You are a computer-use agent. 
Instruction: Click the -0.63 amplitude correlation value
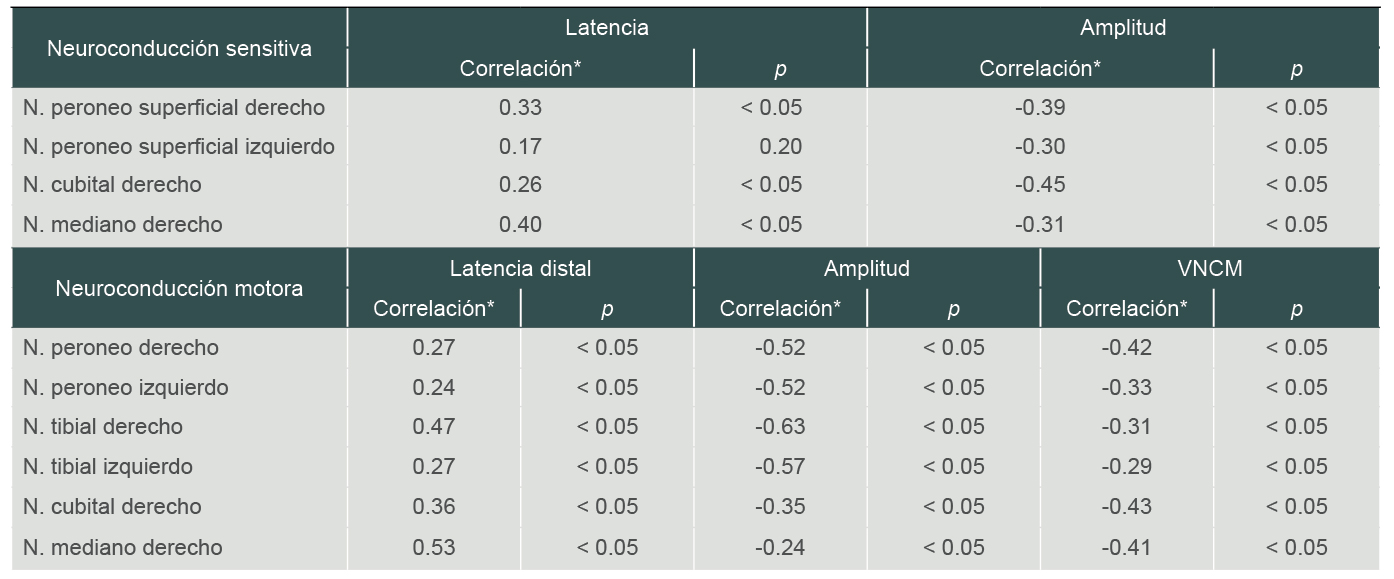click(x=780, y=427)
